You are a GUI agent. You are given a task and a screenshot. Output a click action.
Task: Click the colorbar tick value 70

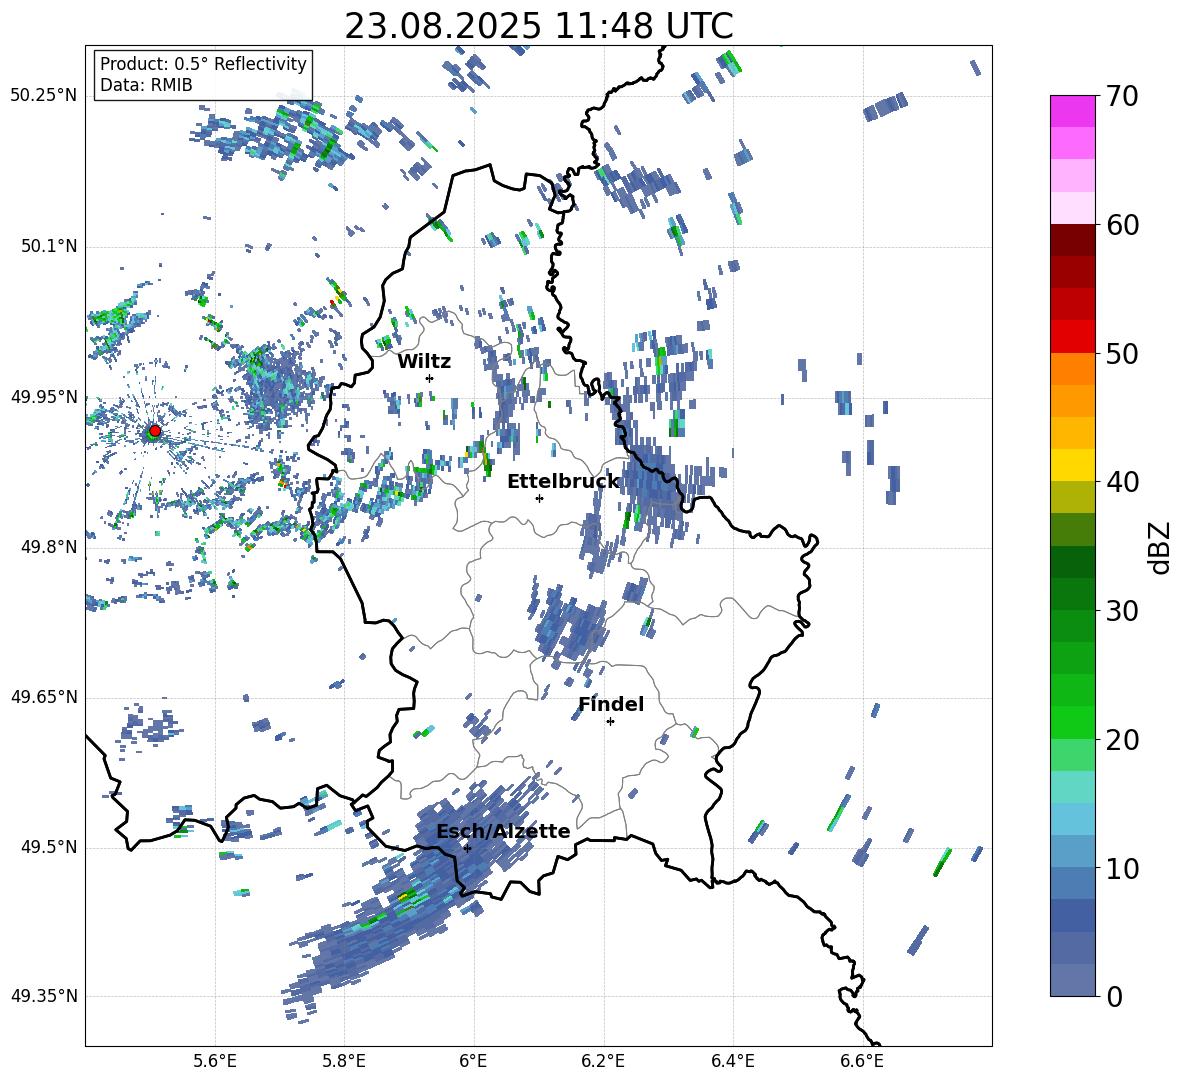tap(1122, 97)
